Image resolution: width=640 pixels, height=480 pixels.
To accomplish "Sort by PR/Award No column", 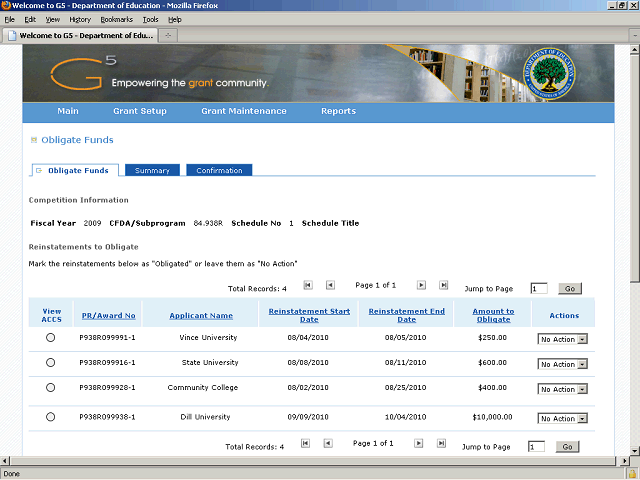I will click(109, 316).
